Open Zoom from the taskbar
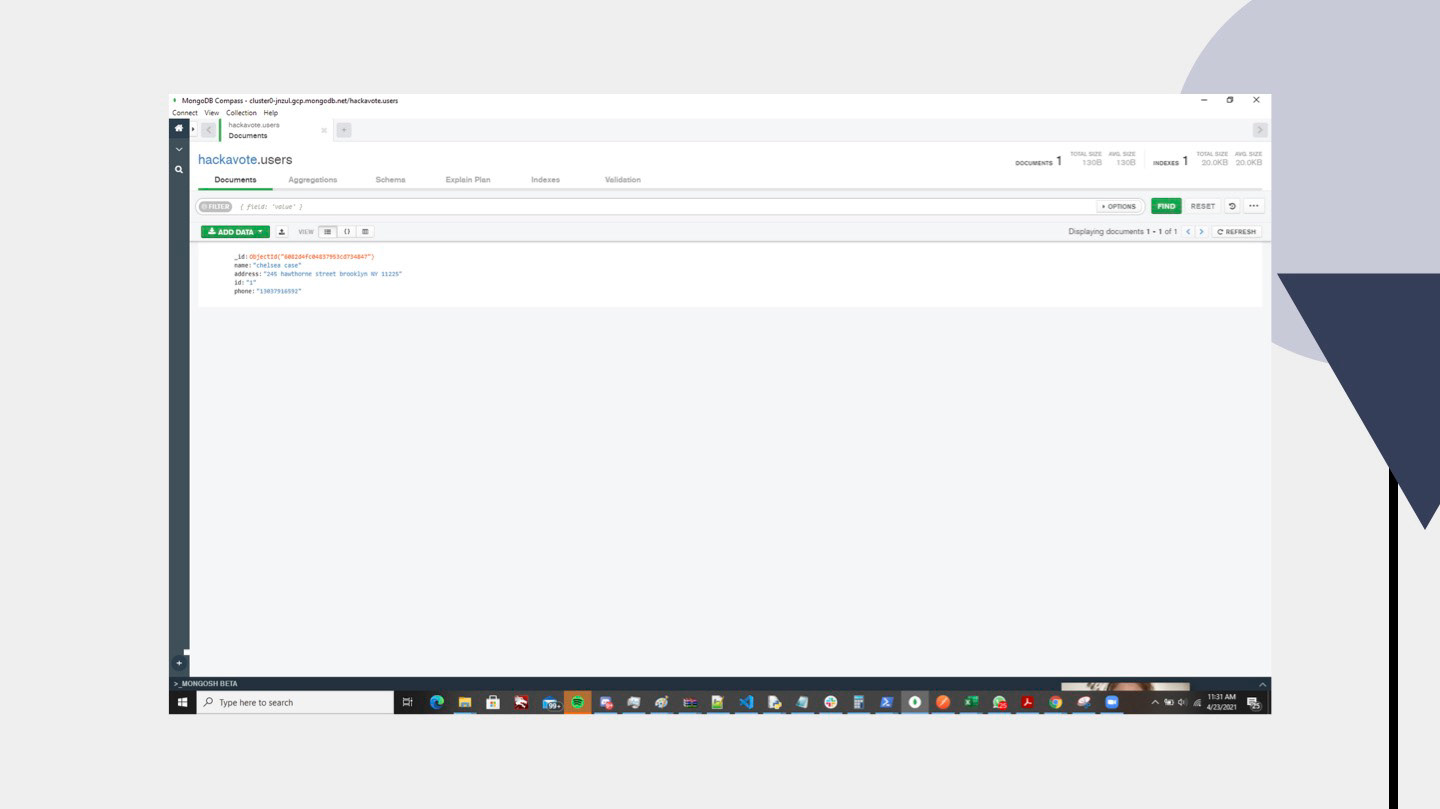The image size is (1440, 809). (1111, 702)
